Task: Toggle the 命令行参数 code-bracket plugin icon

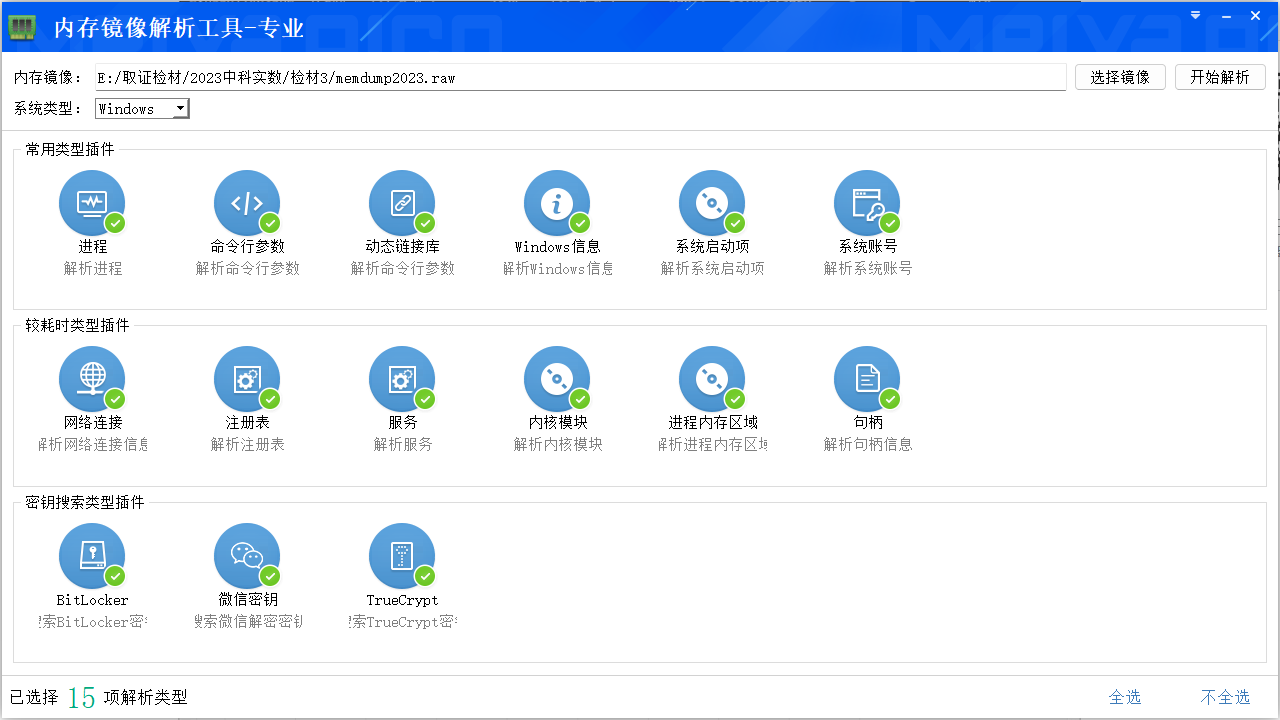Action: [247, 203]
